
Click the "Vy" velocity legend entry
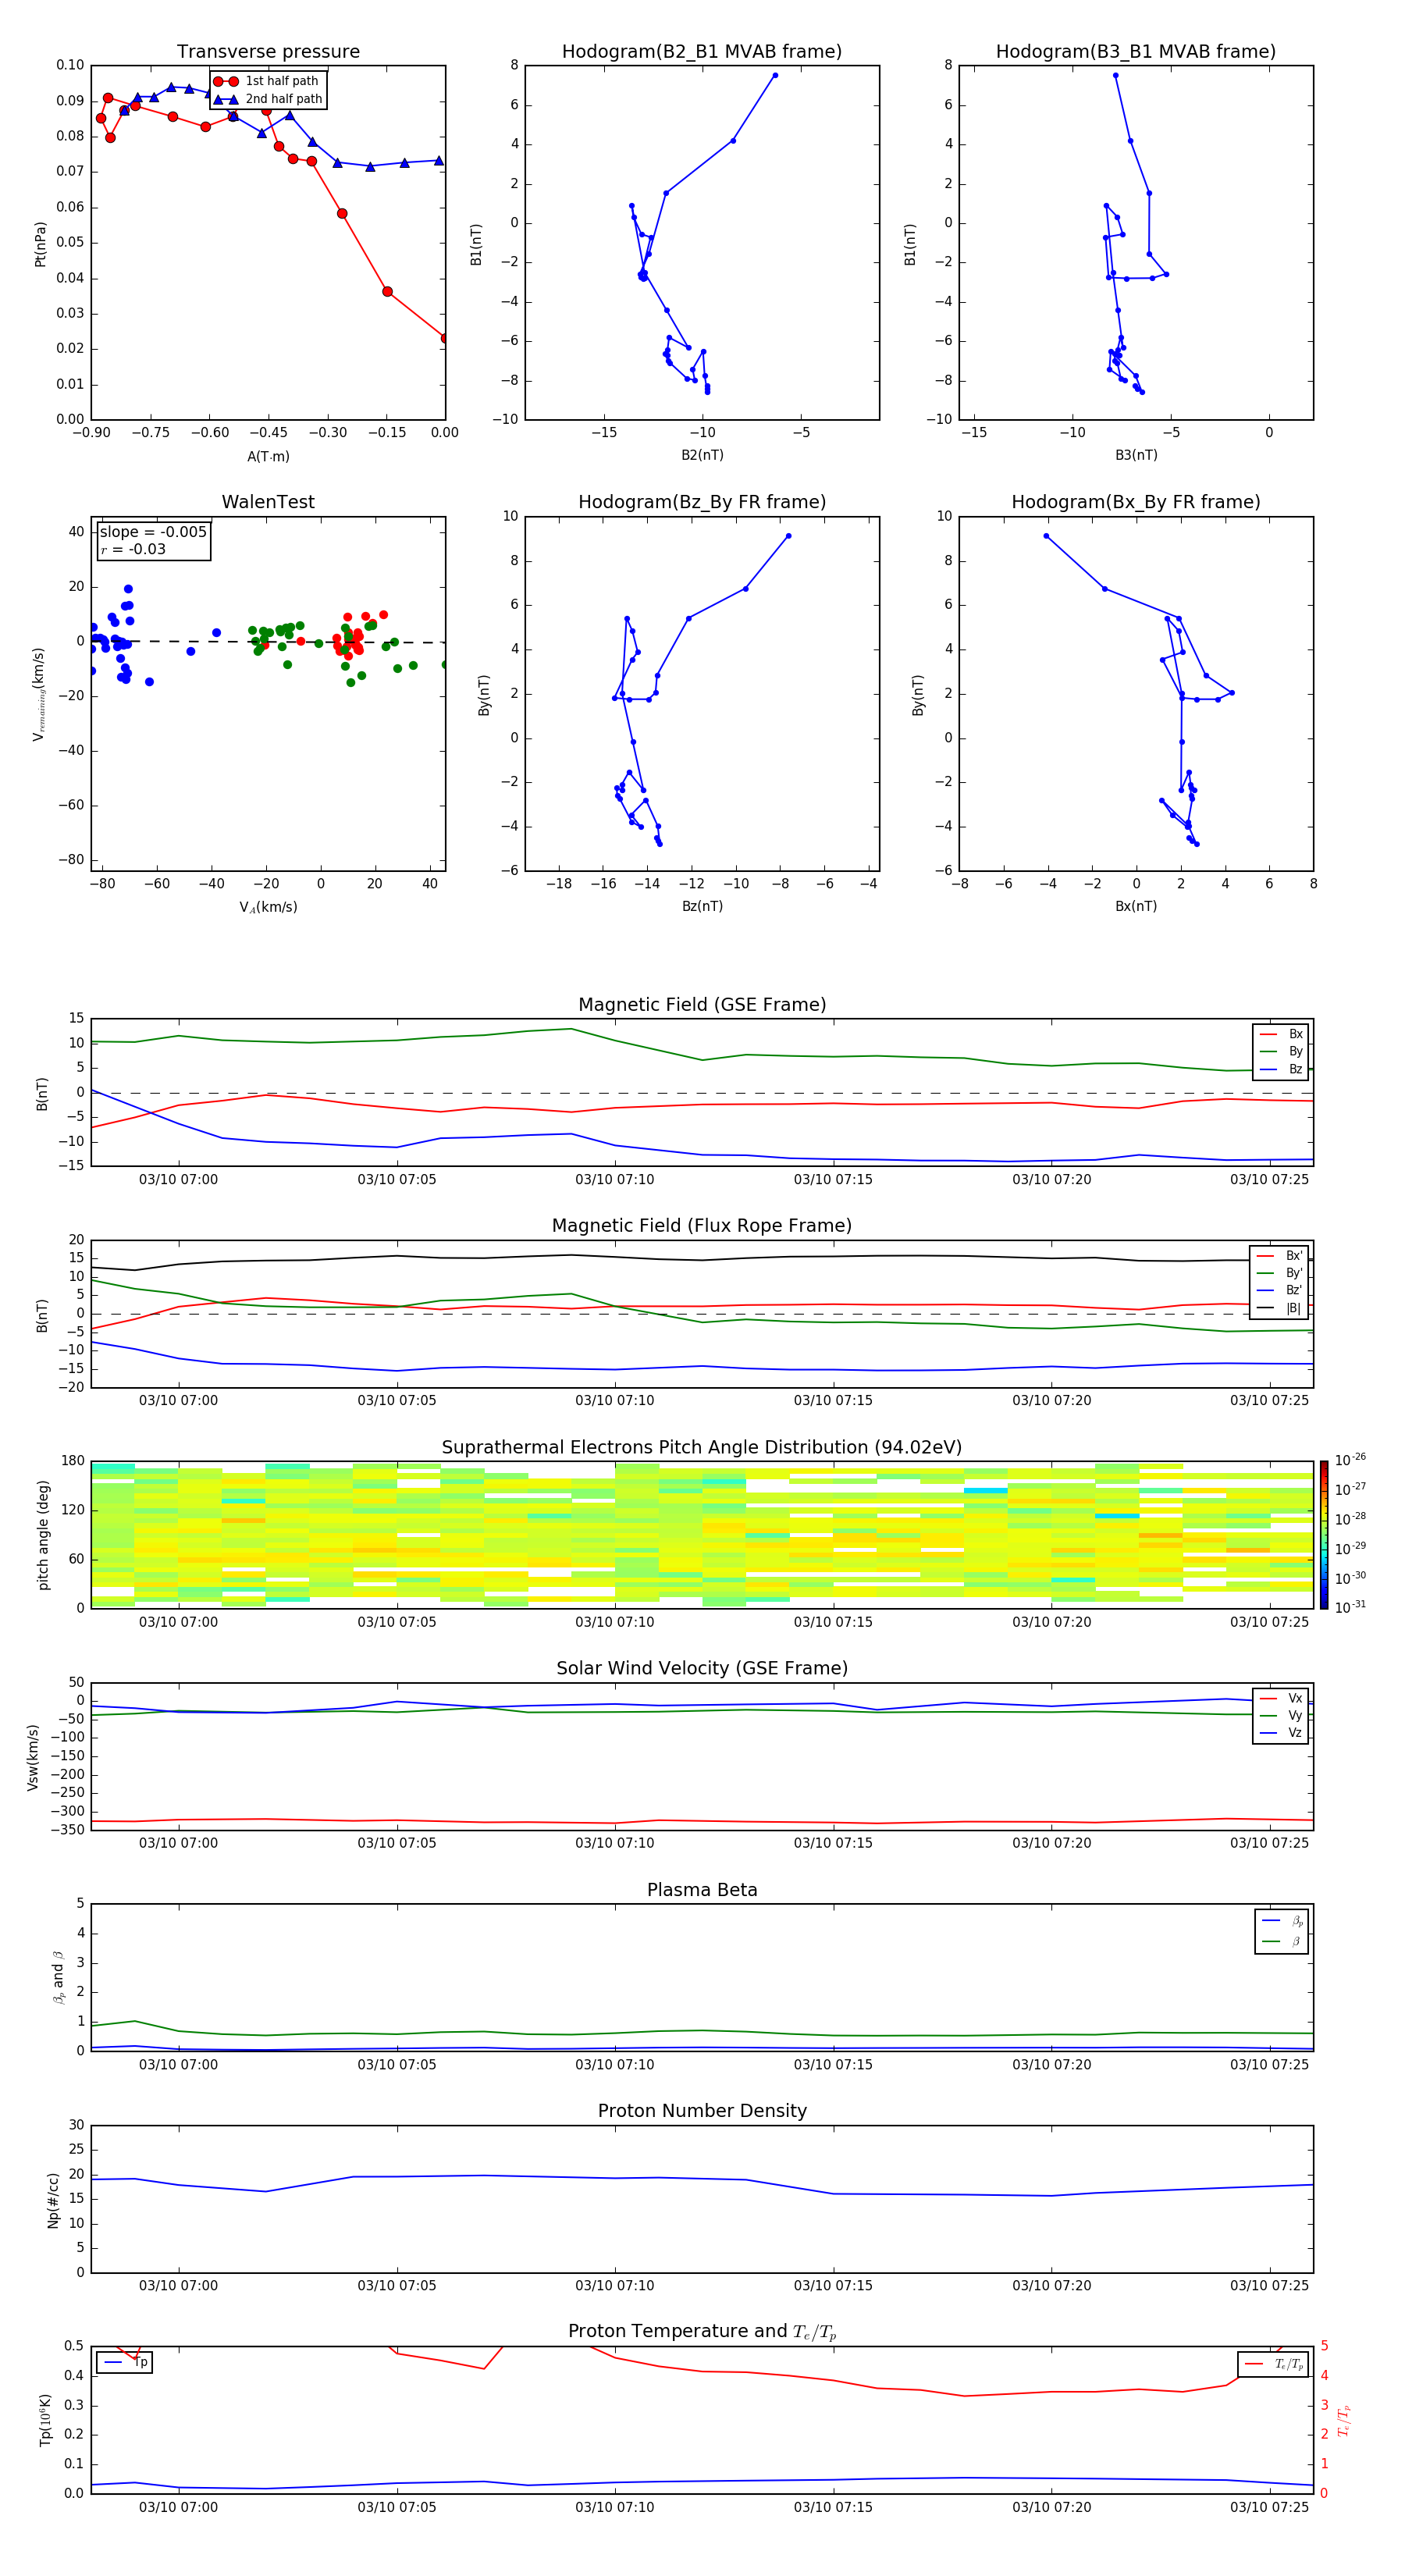point(1281,1715)
